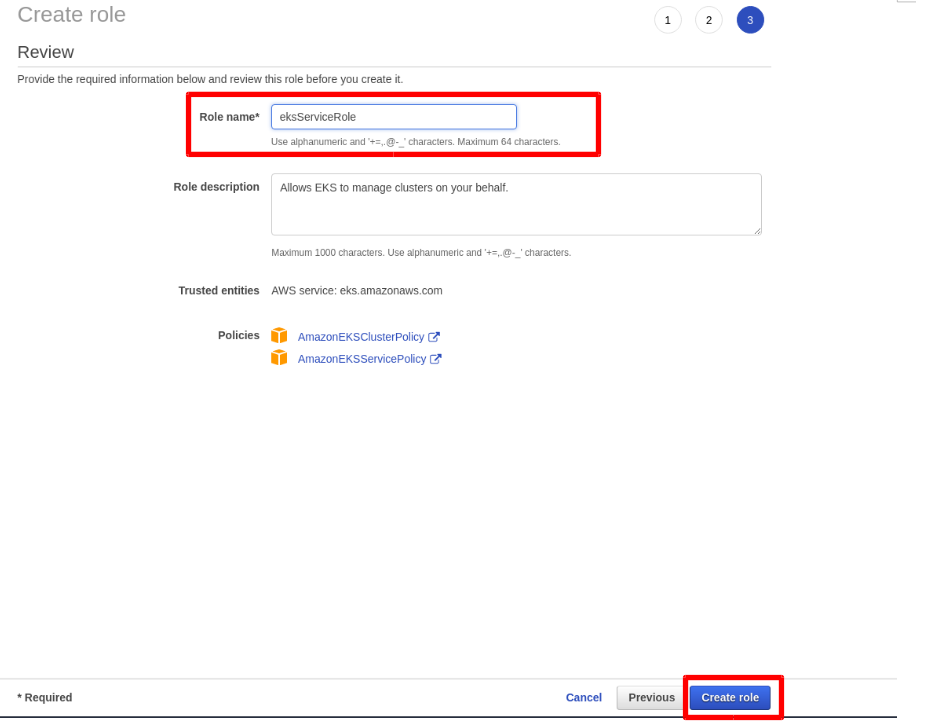Open the AmazonEKSClusterPolicy link
The height and width of the screenshot is (724, 946).
pos(361,337)
